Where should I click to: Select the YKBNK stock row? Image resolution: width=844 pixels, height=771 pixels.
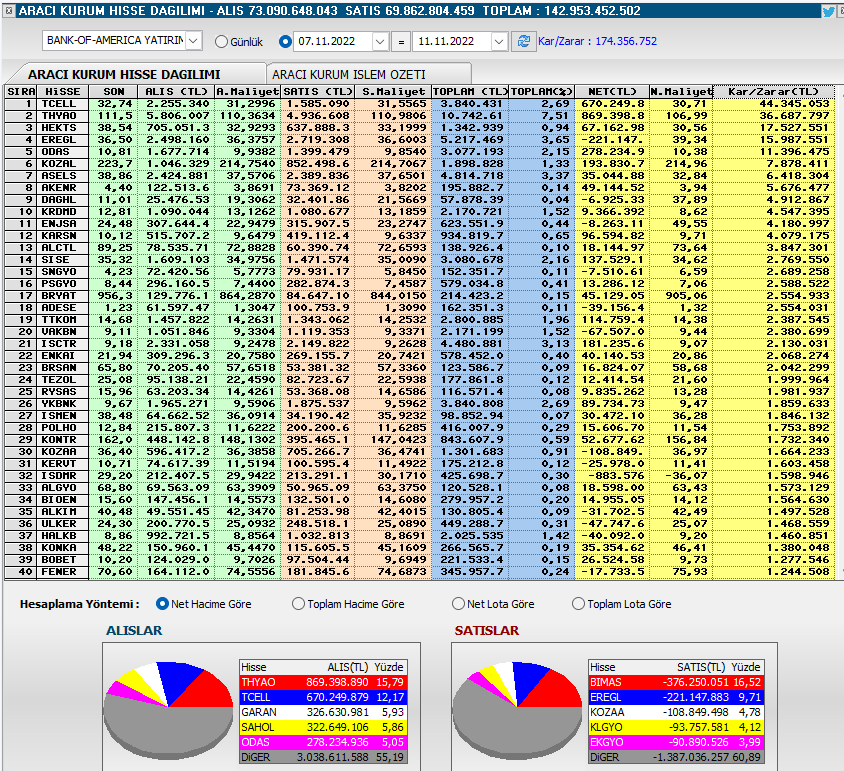pyautogui.click(x=420, y=404)
